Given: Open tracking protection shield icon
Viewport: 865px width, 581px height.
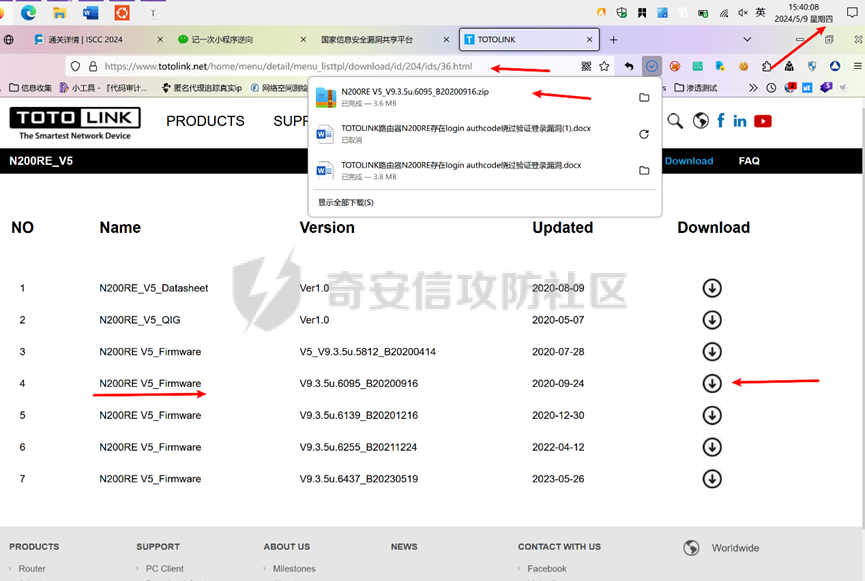Looking at the screenshot, I should click(76, 66).
